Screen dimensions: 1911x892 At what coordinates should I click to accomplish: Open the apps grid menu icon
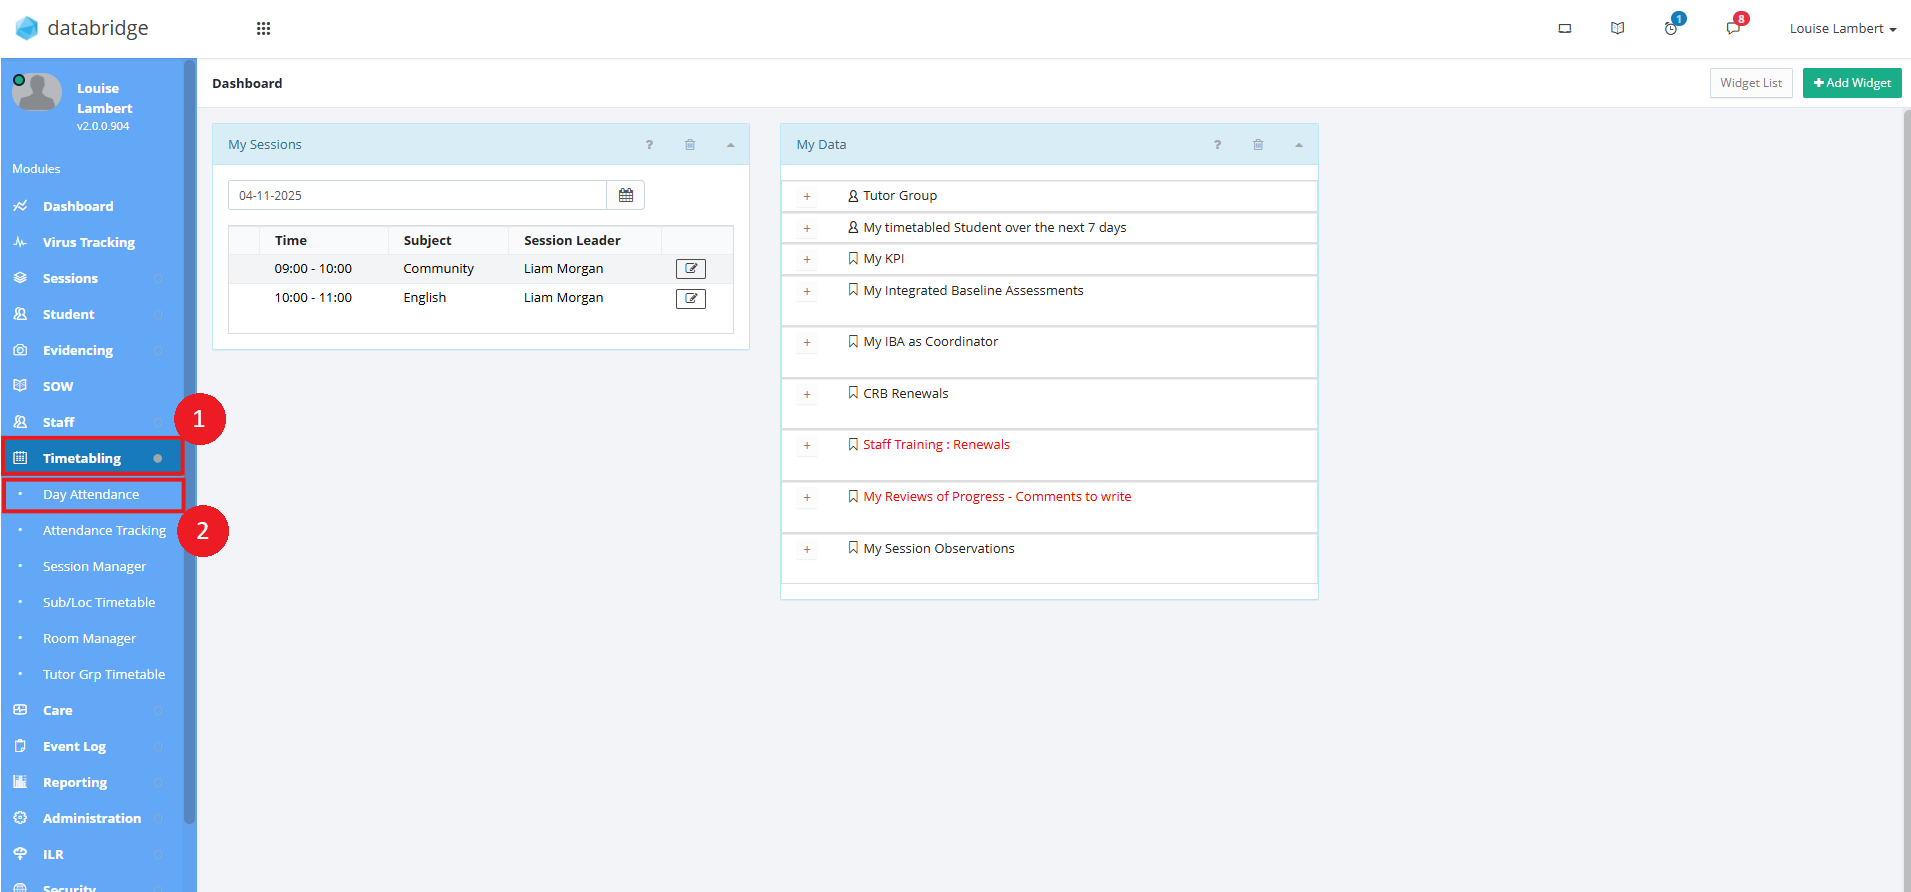pyautogui.click(x=263, y=28)
